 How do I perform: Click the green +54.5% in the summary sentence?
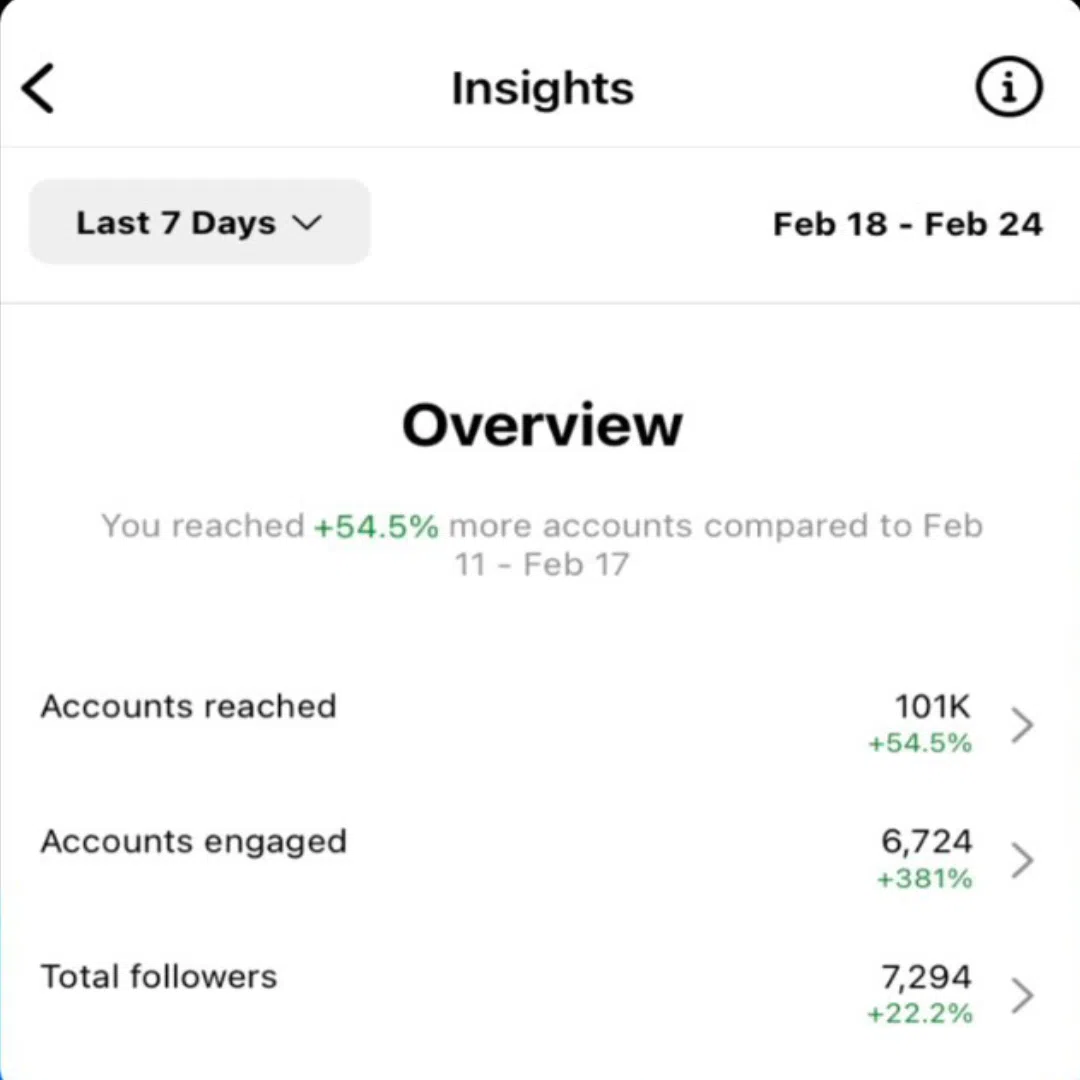(x=376, y=526)
